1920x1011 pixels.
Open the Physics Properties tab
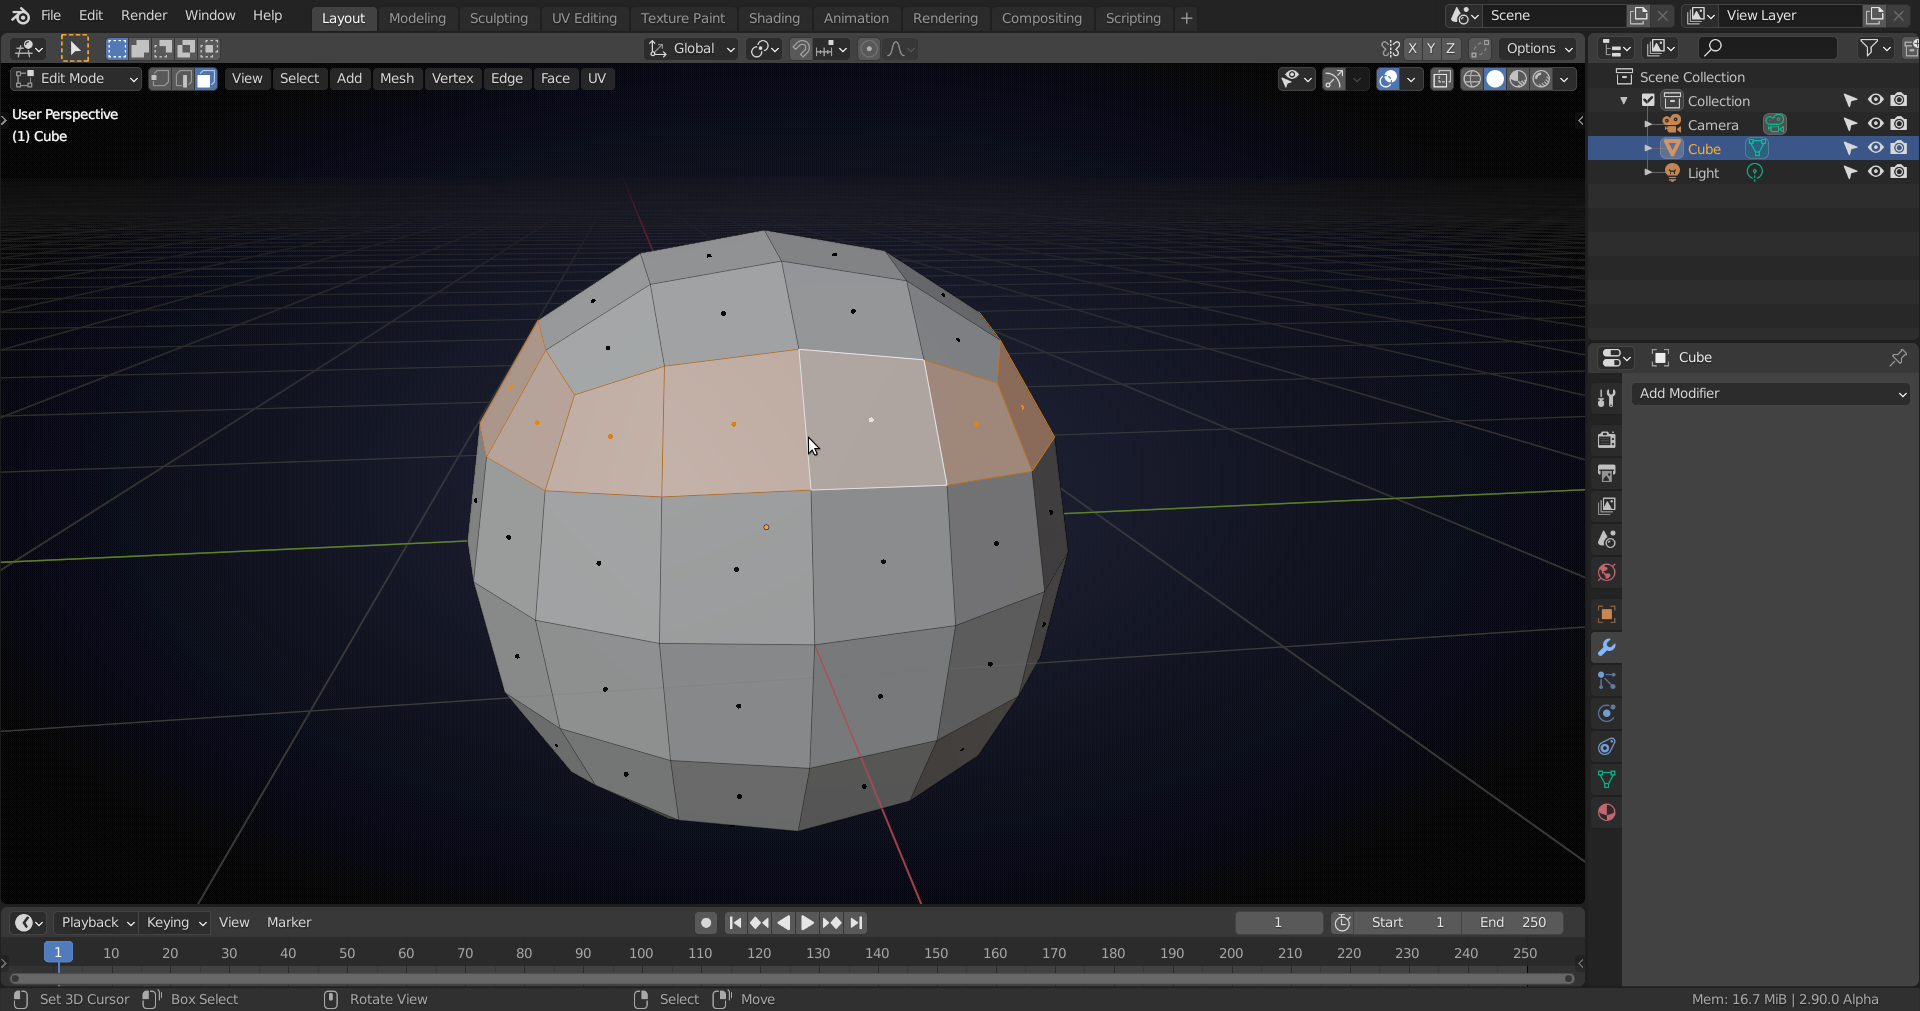click(x=1607, y=713)
